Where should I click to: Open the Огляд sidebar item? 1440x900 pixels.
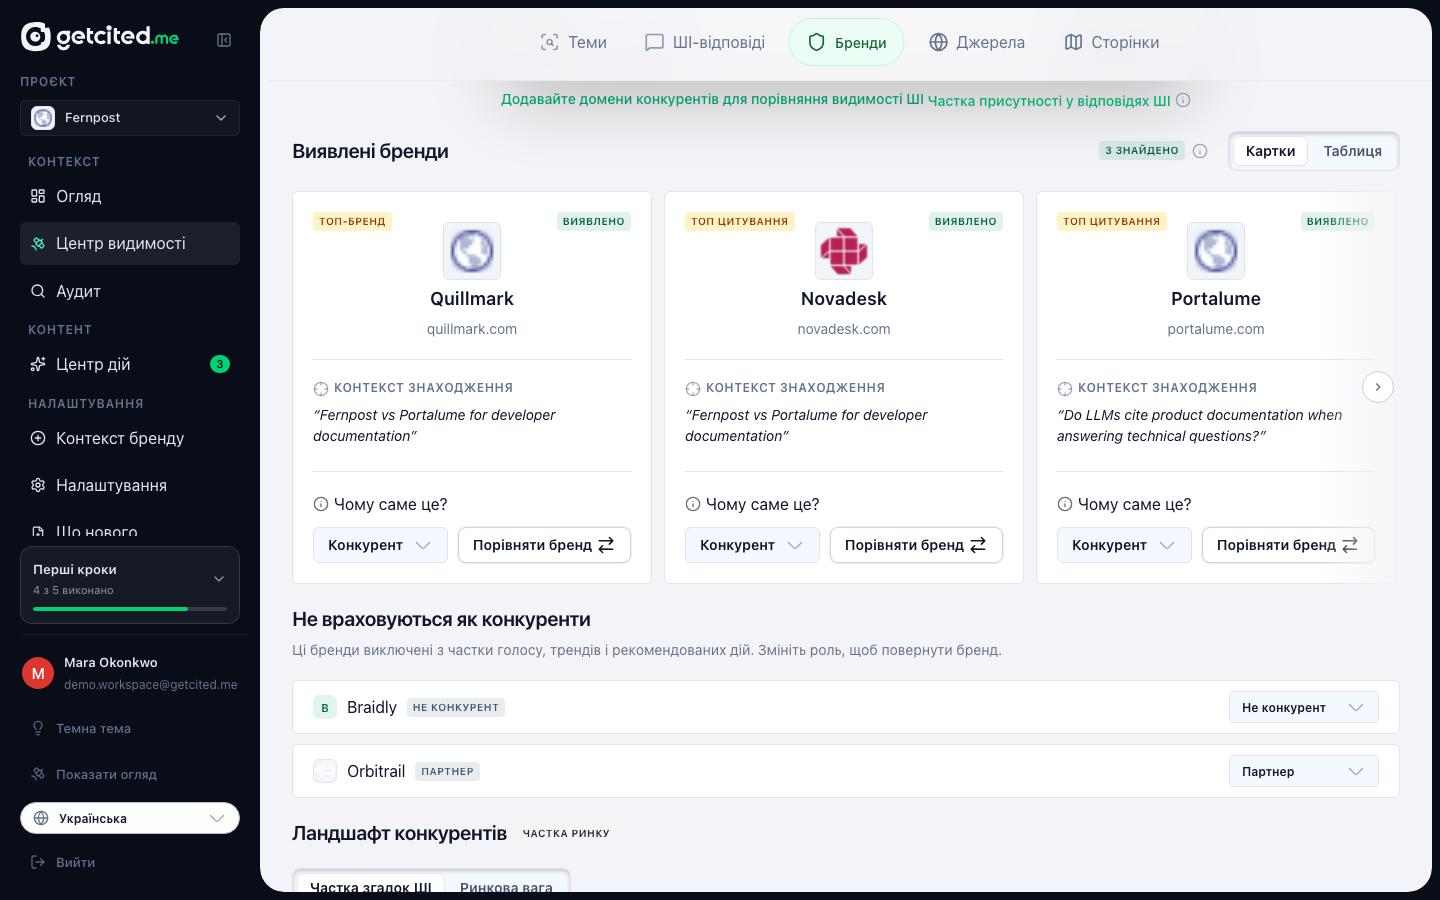click(130, 196)
